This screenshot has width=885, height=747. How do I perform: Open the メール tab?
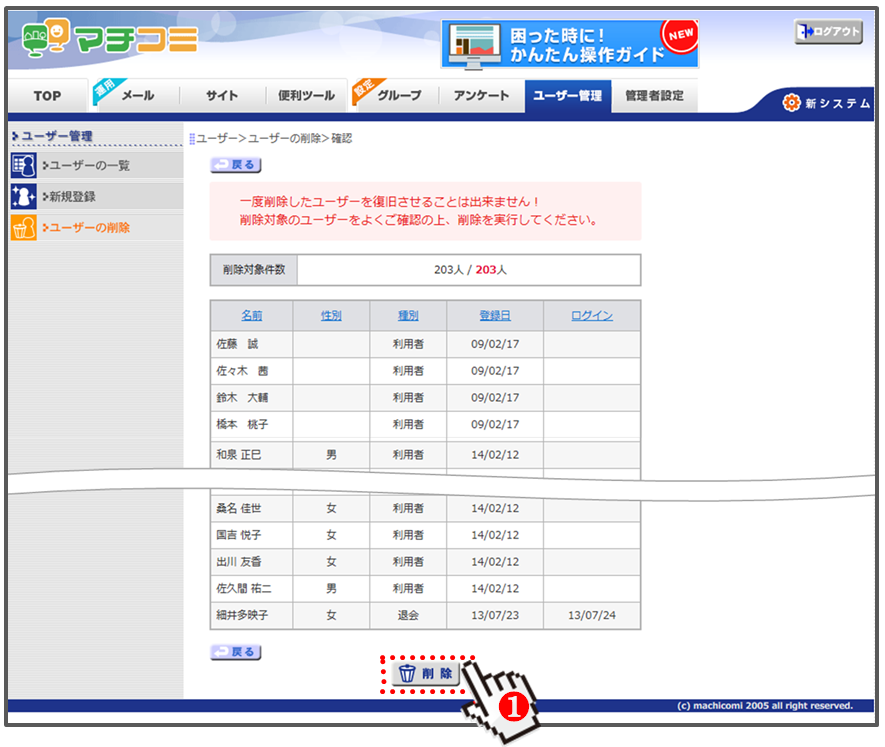tap(137, 96)
